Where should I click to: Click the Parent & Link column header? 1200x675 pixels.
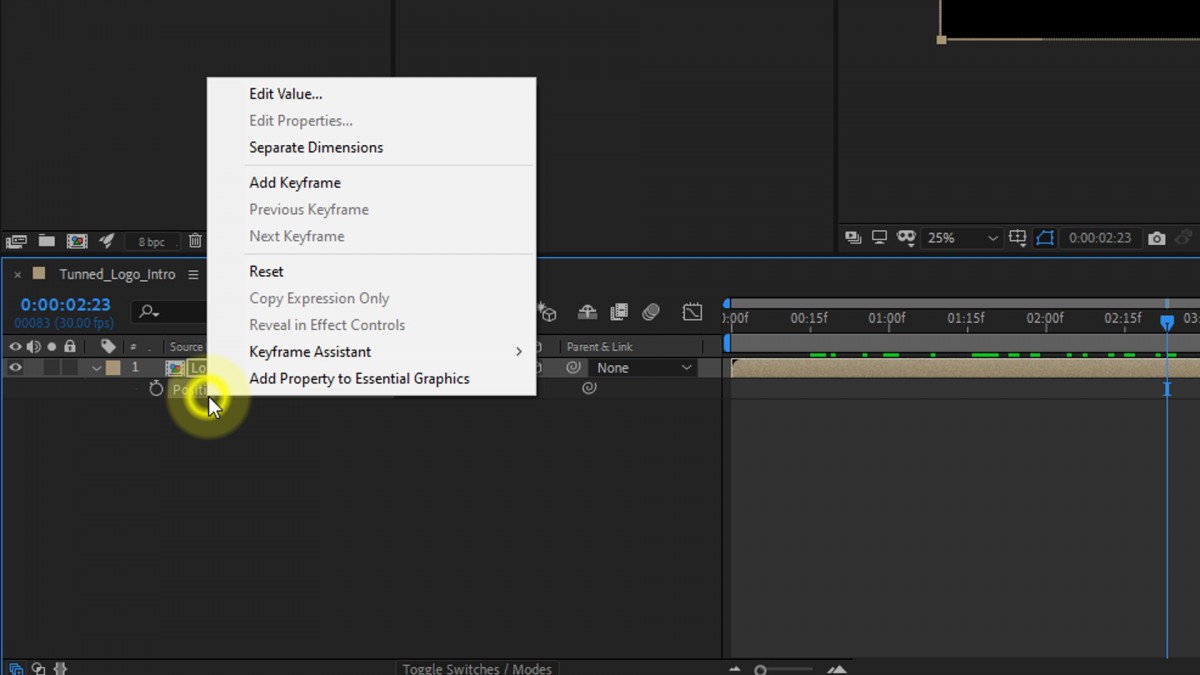pos(600,347)
